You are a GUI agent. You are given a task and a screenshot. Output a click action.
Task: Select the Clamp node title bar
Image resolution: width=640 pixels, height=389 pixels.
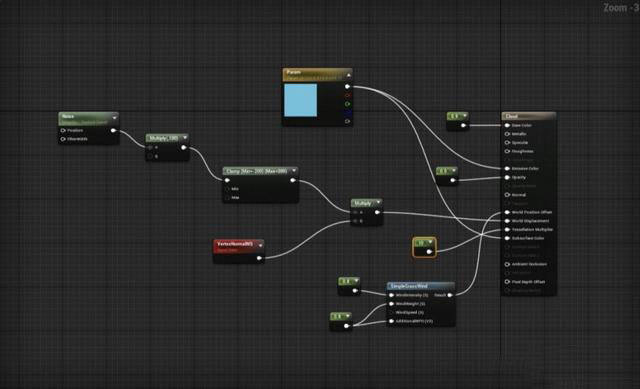pyautogui.click(x=260, y=171)
